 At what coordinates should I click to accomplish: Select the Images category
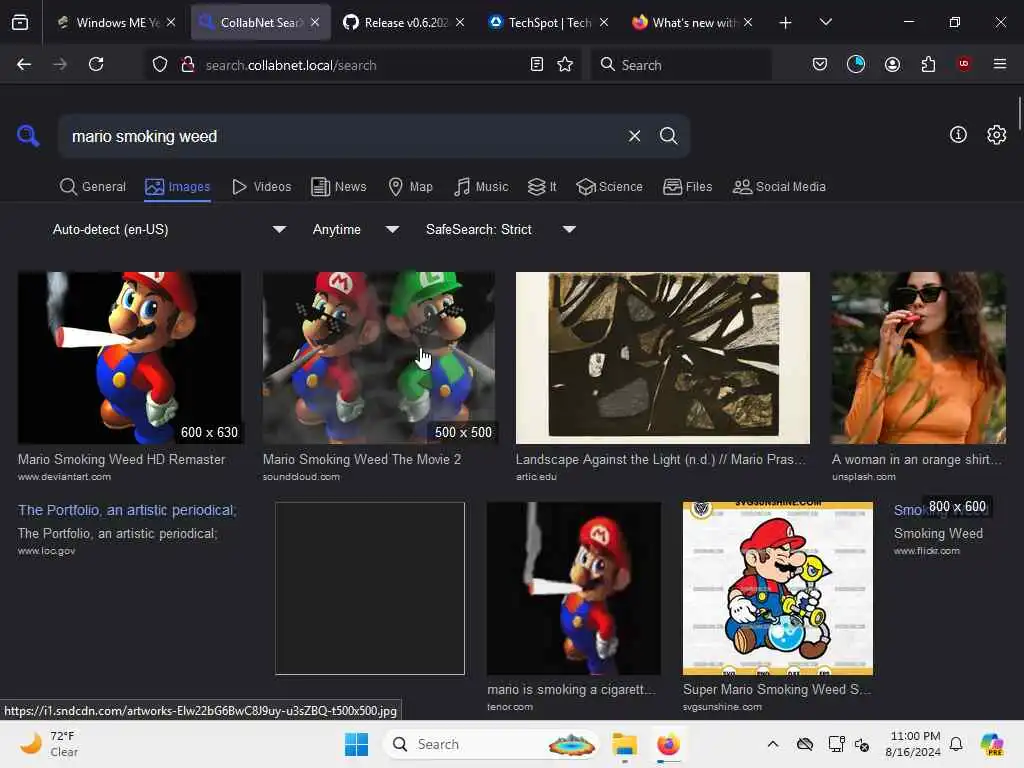pyautogui.click(x=178, y=187)
